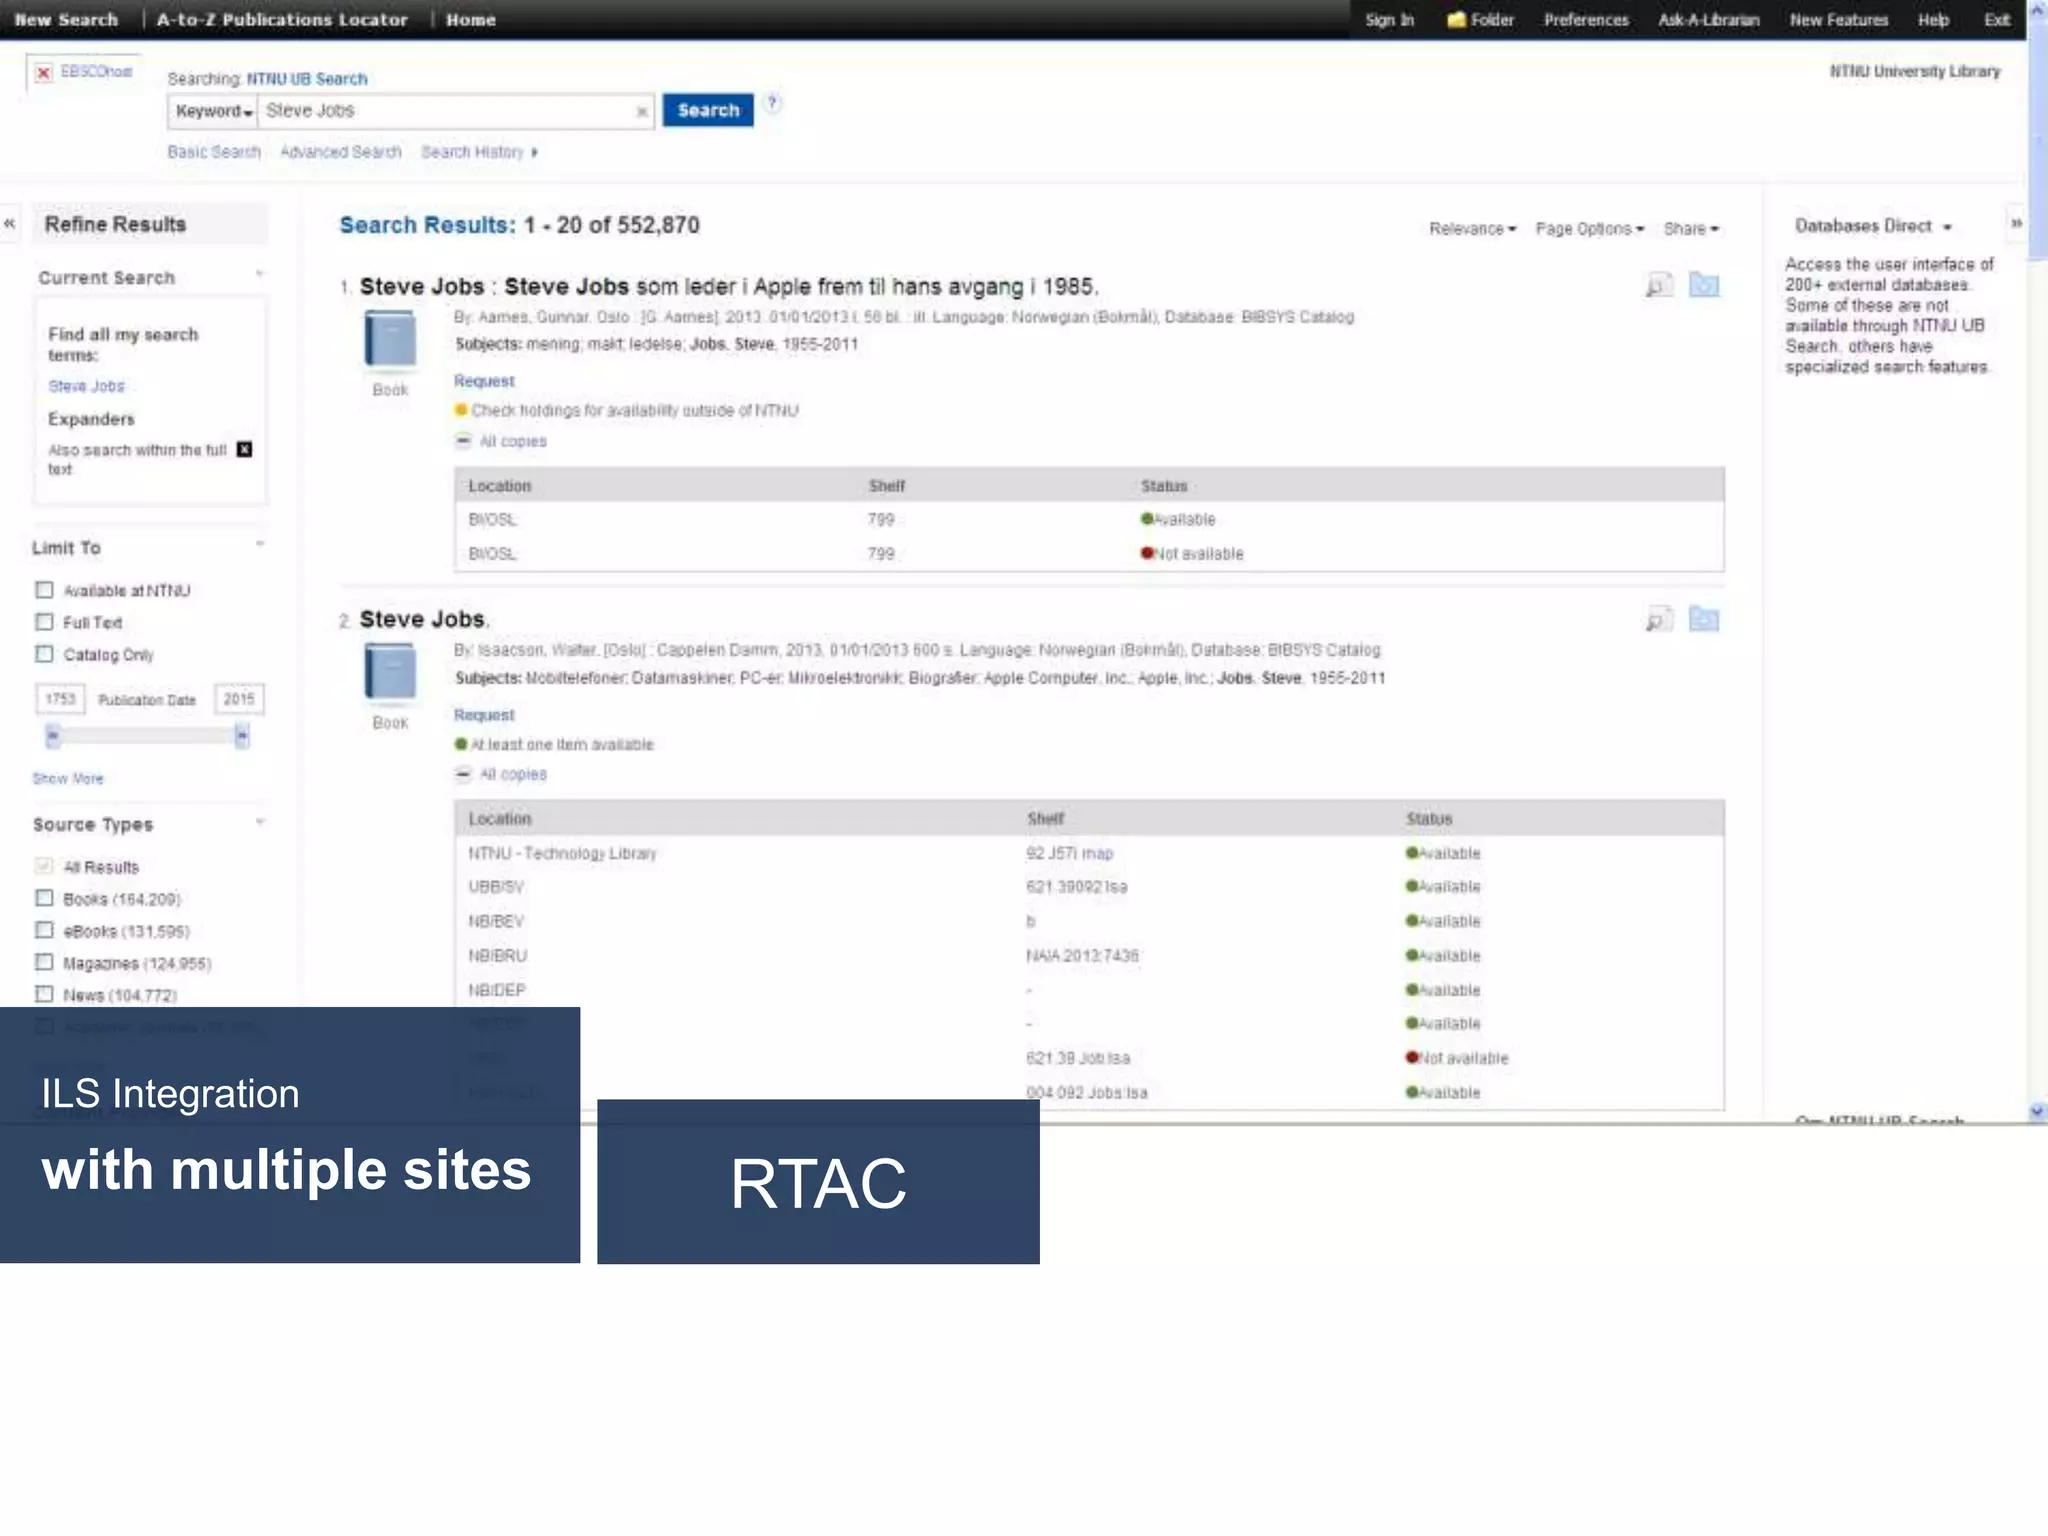Click Request link for result 2
The height and width of the screenshot is (1536, 2048).
tap(484, 715)
